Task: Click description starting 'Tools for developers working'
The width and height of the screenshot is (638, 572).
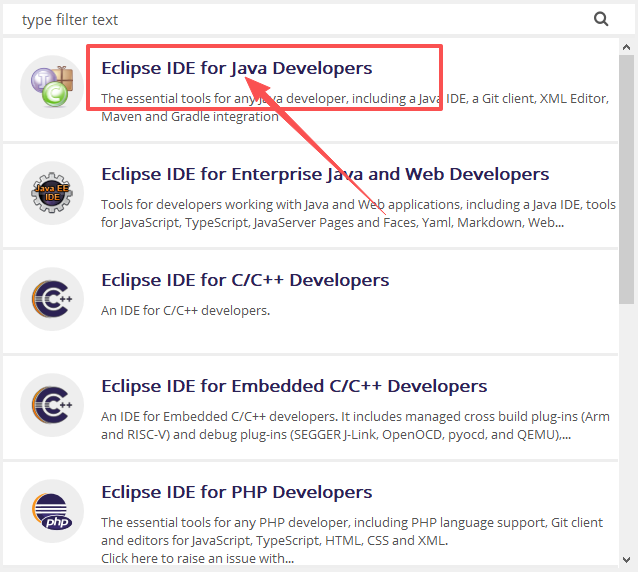Action: coord(358,213)
